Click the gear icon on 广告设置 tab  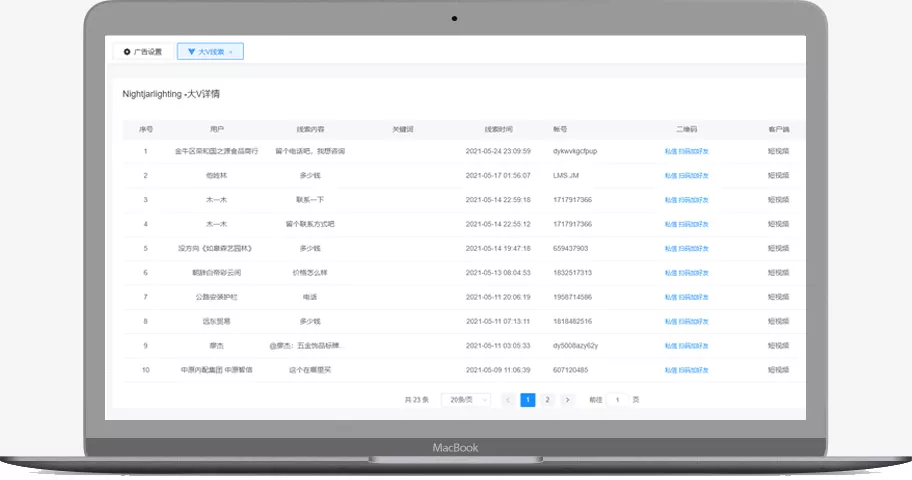(x=127, y=52)
